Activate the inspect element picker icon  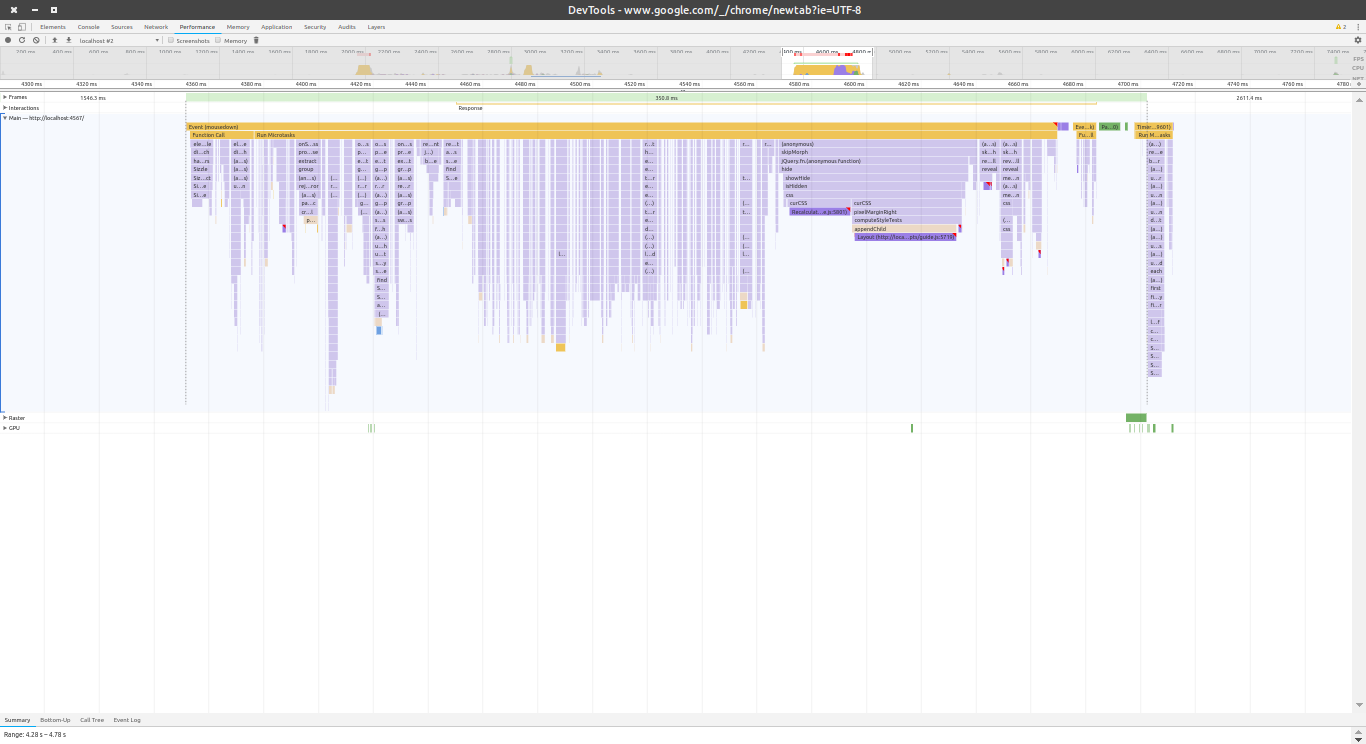8,27
